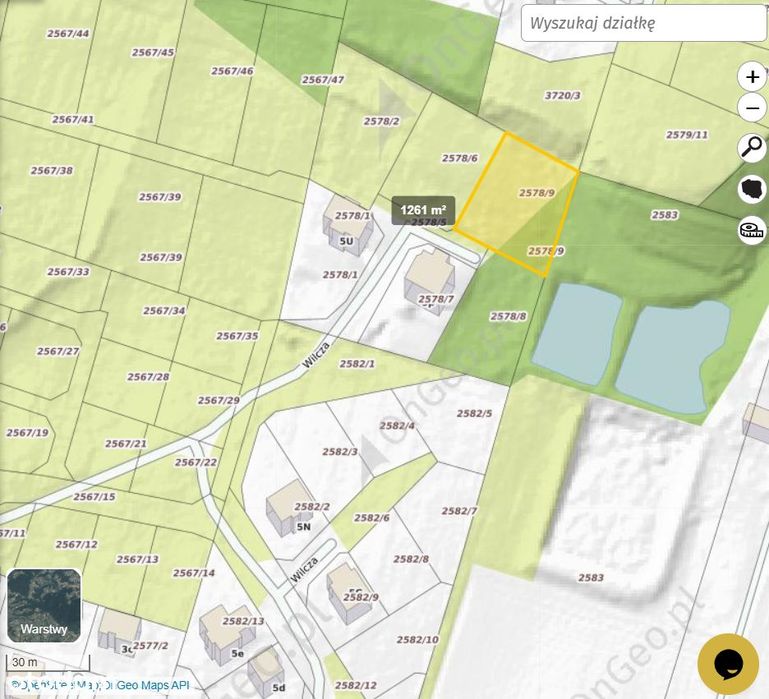This screenshot has width=769, height=699.
Task: Select parcel 2582/1 near Wilcza street
Action: tap(357, 363)
